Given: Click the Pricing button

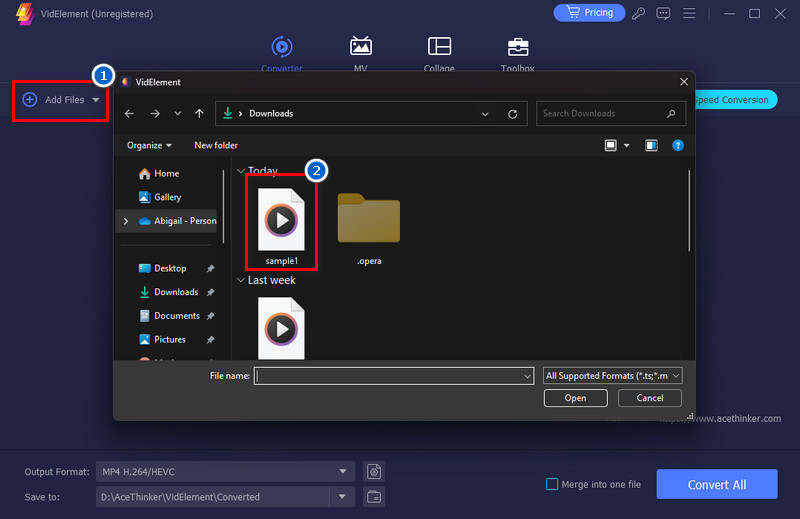Looking at the screenshot, I should click(x=589, y=13).
